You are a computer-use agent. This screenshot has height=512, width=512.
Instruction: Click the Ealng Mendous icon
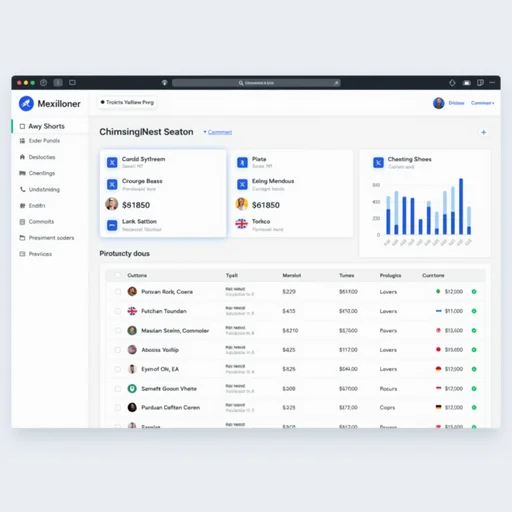(242, 184)
